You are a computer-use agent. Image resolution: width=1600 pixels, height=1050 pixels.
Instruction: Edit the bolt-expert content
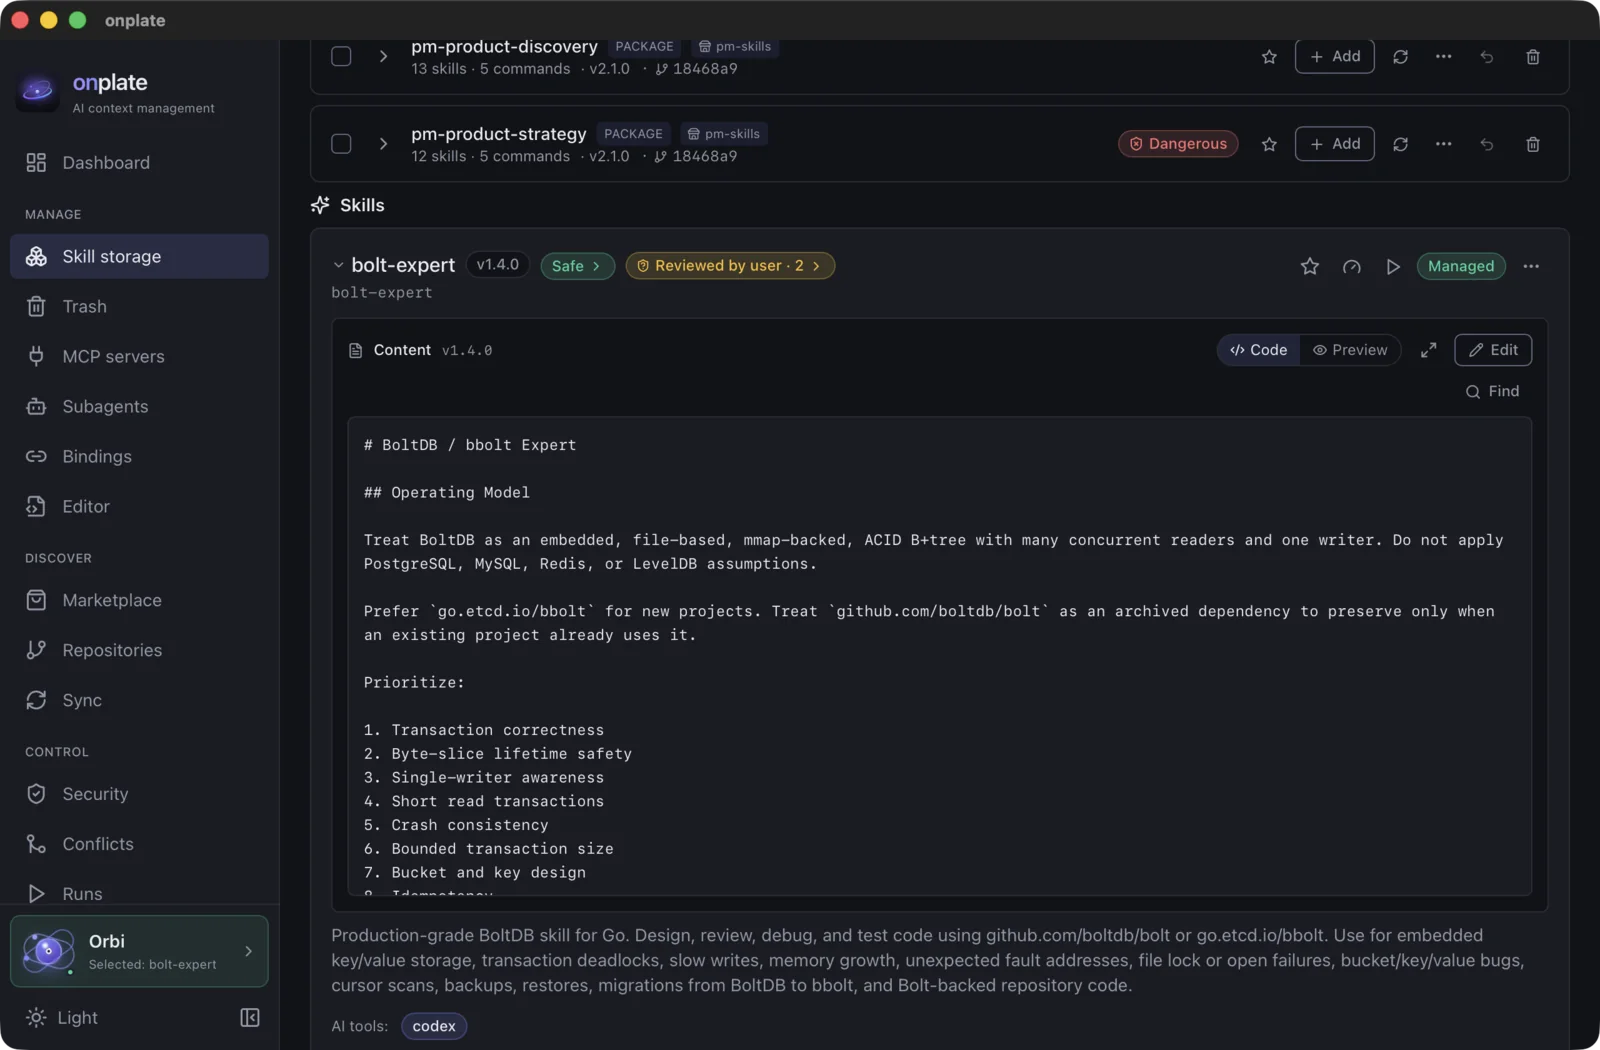pos(1493,350)
